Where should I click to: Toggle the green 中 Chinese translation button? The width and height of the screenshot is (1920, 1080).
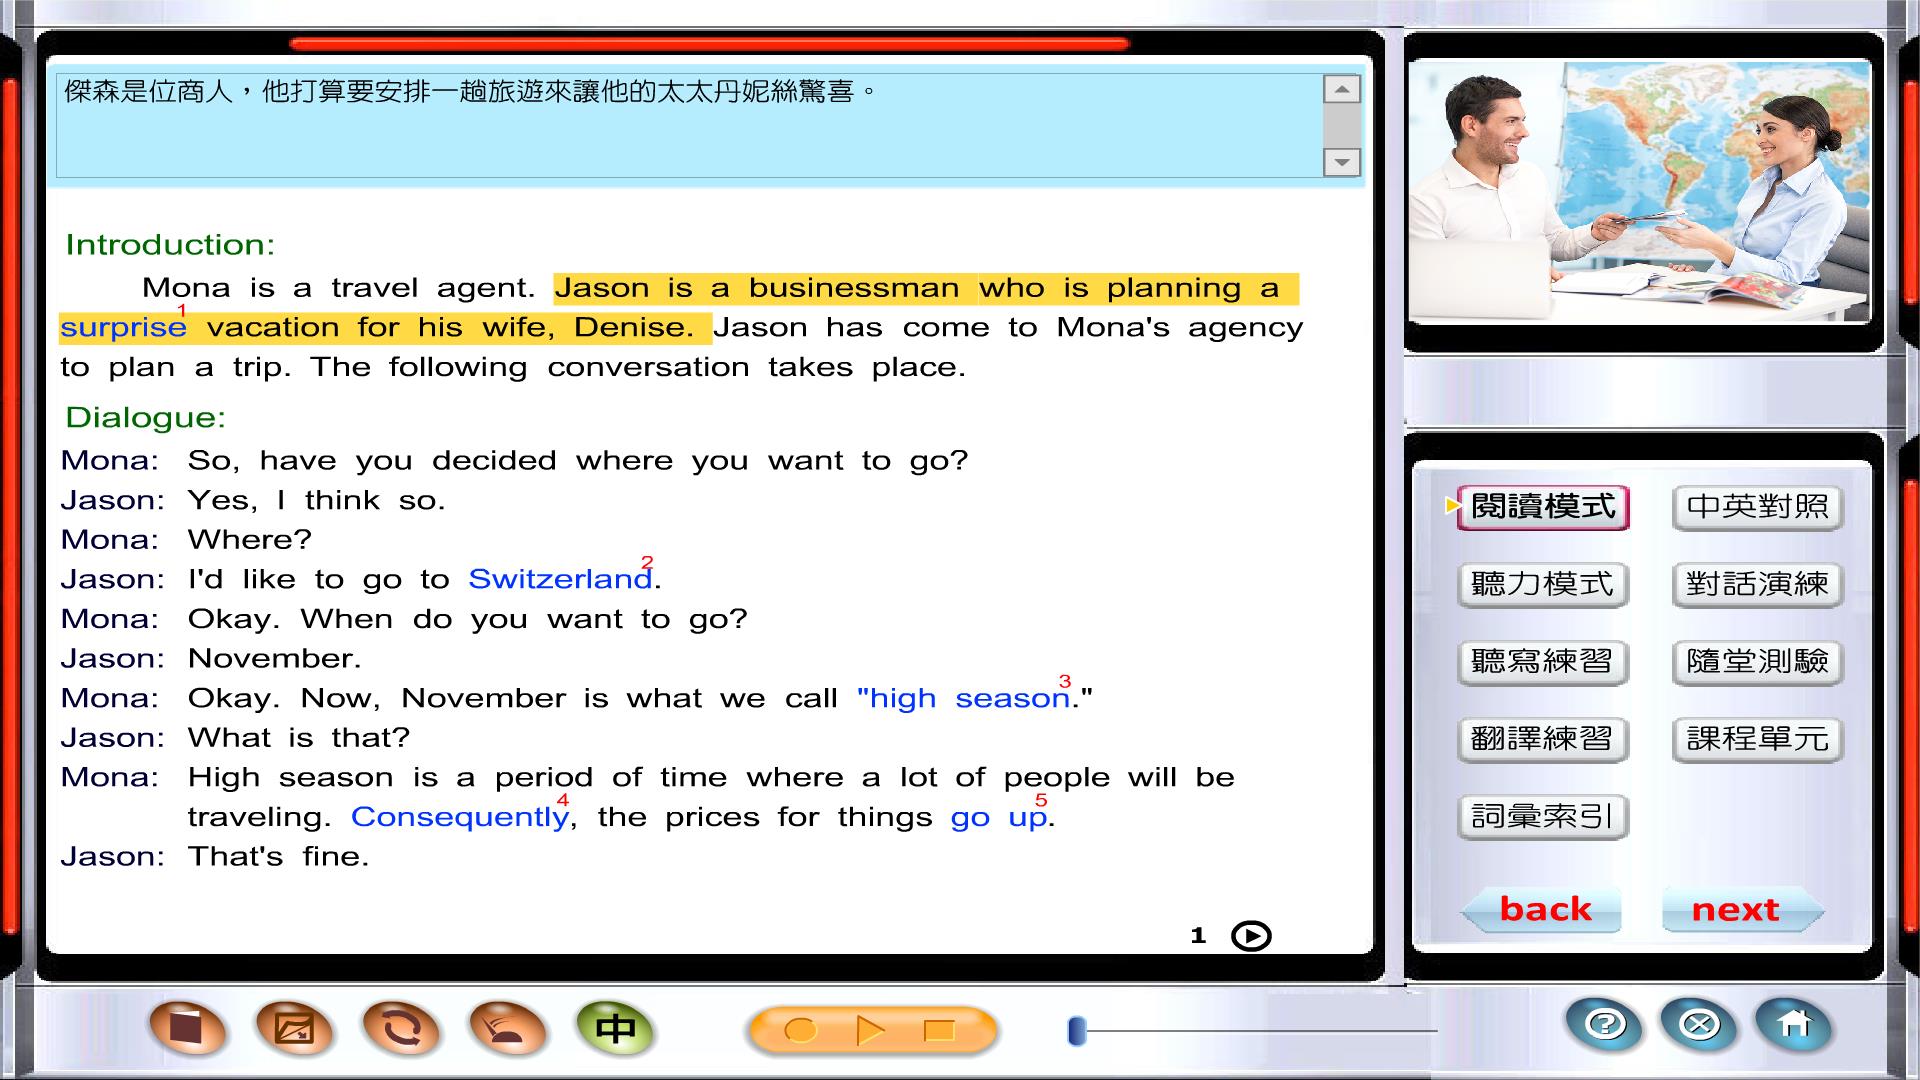[x=615, y=1028]
